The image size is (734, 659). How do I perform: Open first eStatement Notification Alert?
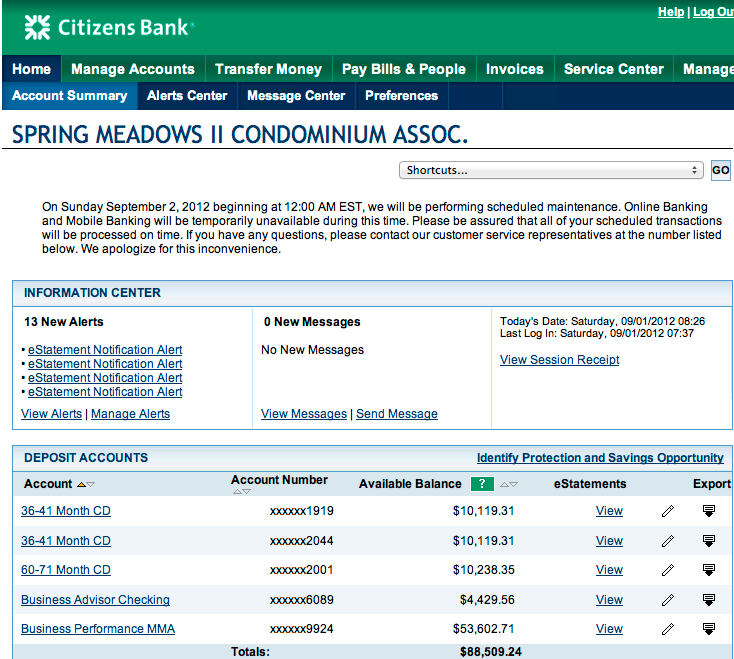tap(105, 350)
